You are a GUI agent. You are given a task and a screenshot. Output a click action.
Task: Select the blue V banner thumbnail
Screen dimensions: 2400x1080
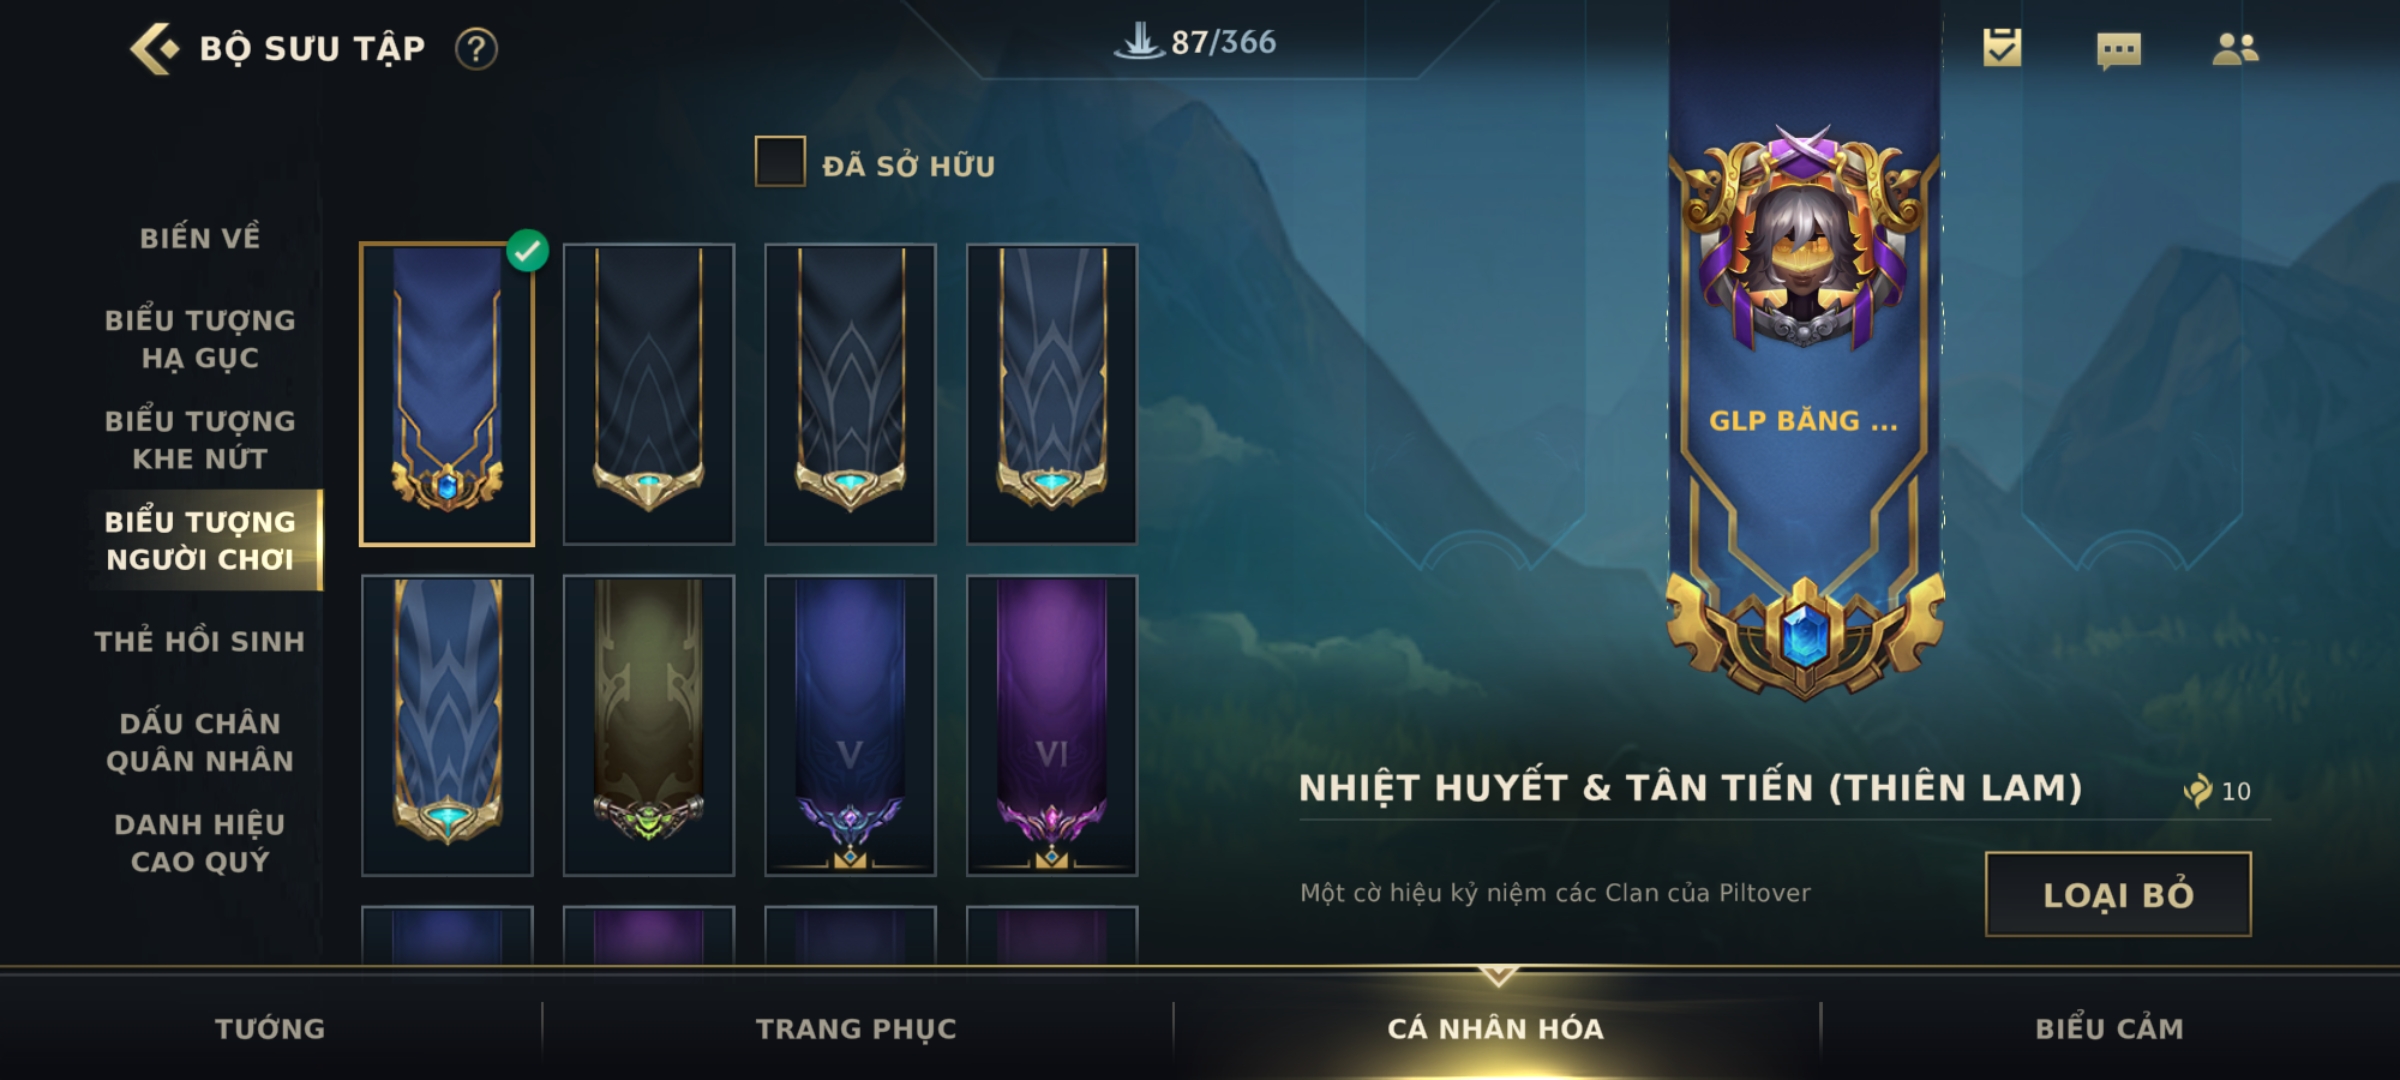click(850, 725)
